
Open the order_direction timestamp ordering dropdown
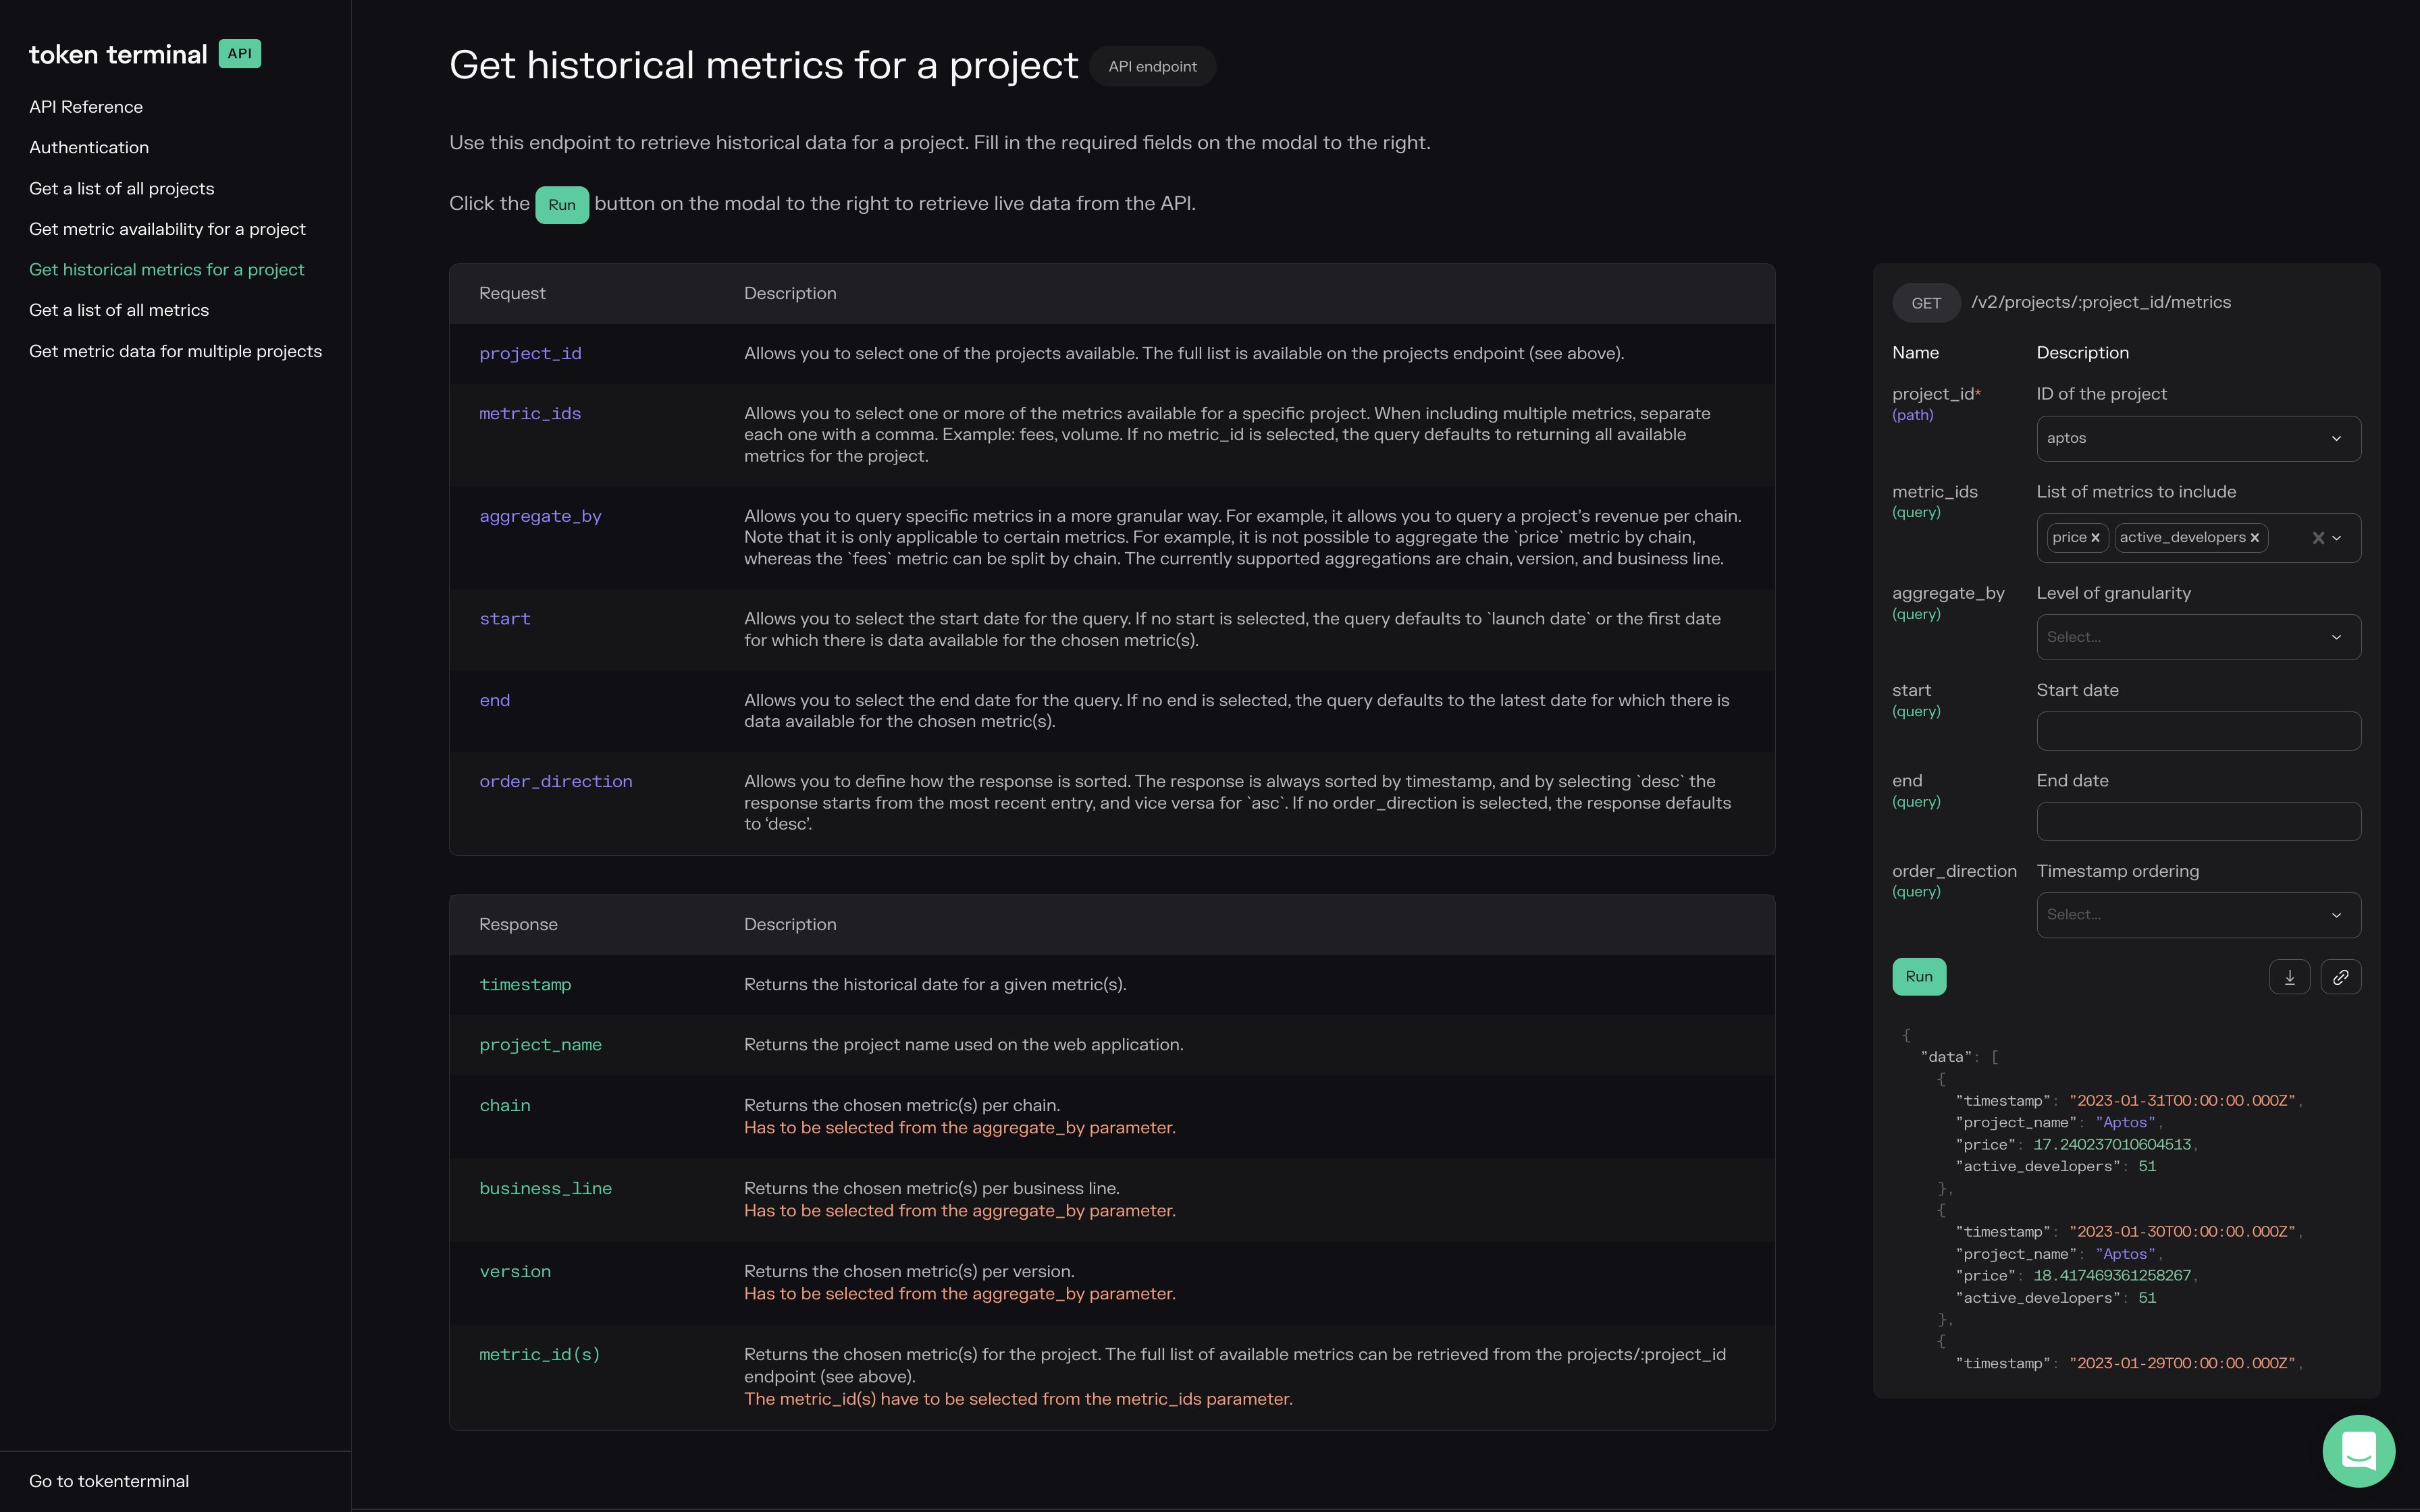[x=2198, y=914]
